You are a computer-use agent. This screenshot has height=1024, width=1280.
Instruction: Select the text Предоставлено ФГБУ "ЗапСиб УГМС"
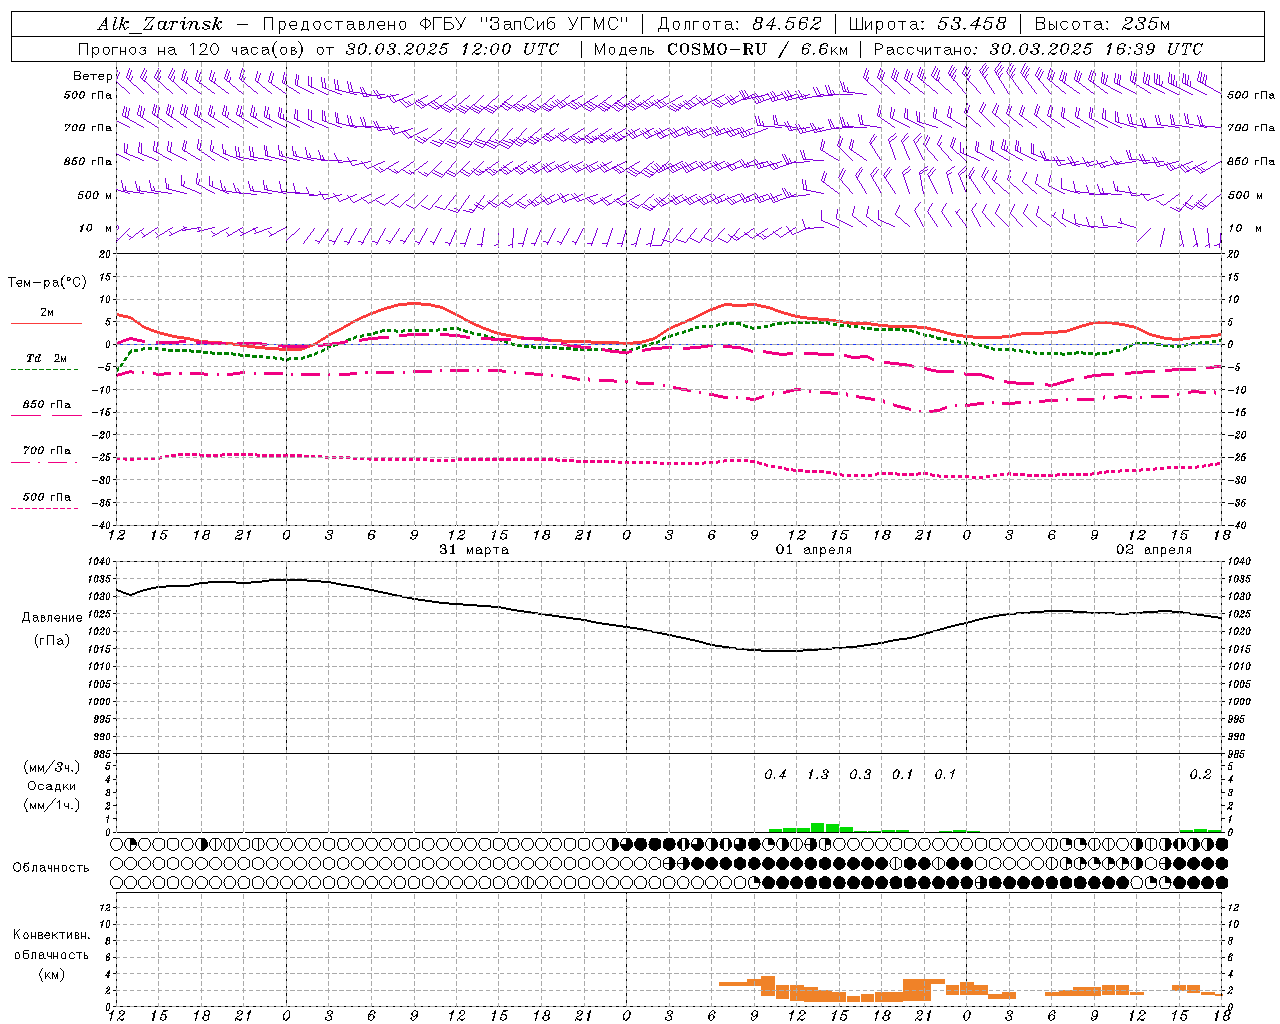tap(446, 24)
